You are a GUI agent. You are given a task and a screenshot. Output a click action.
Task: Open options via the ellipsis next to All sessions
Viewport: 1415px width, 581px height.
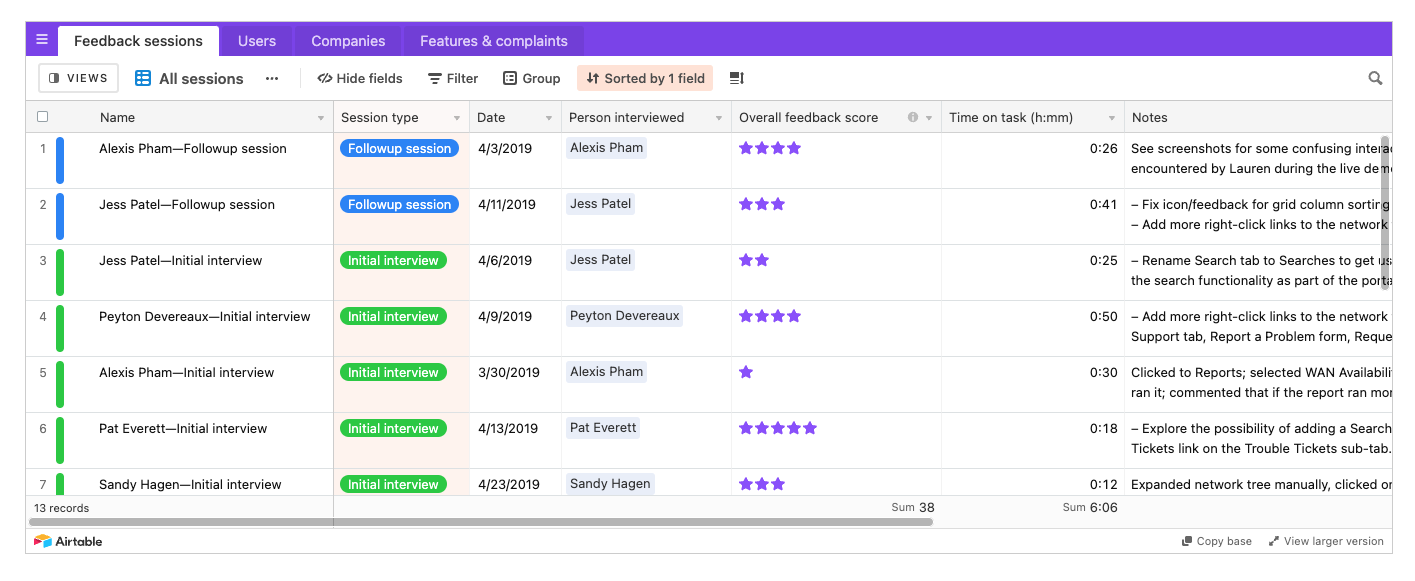click(x=271, y=78)
